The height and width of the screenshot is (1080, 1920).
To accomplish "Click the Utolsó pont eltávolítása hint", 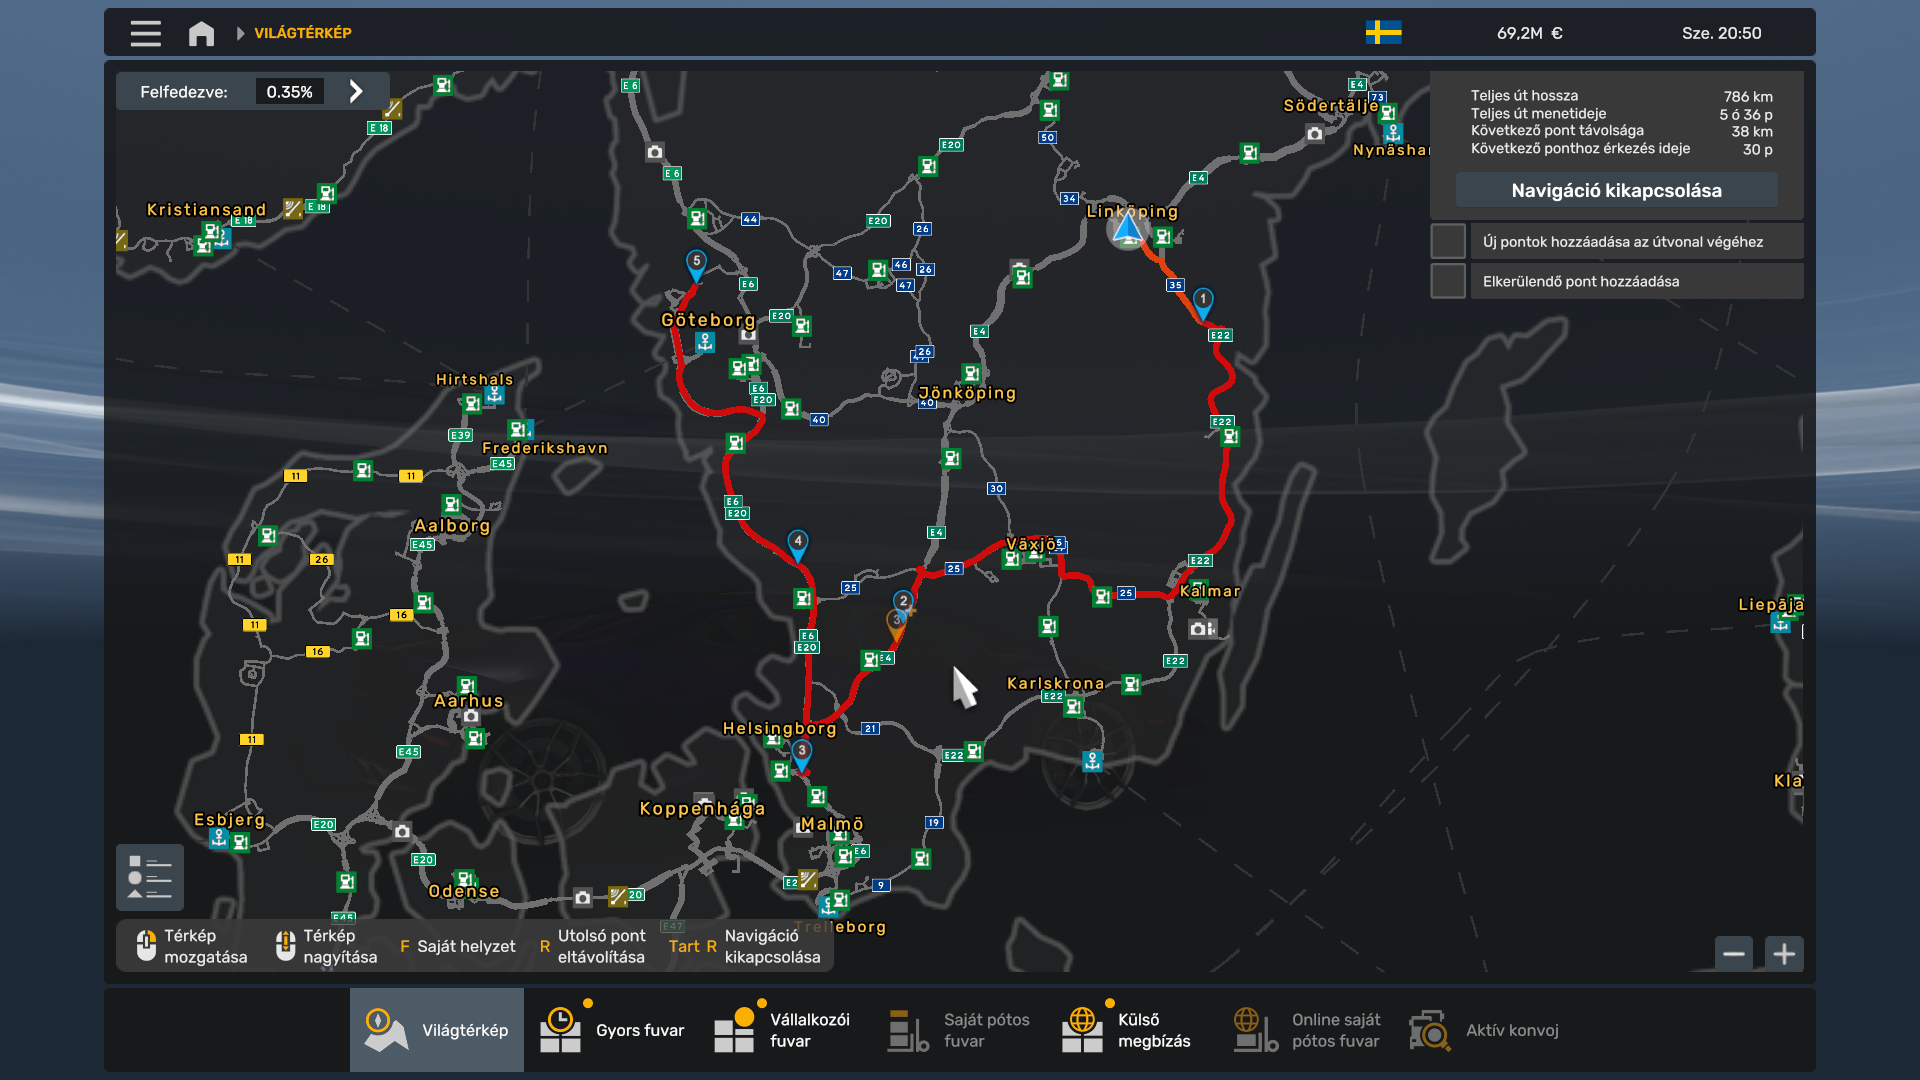I will 592,946.
